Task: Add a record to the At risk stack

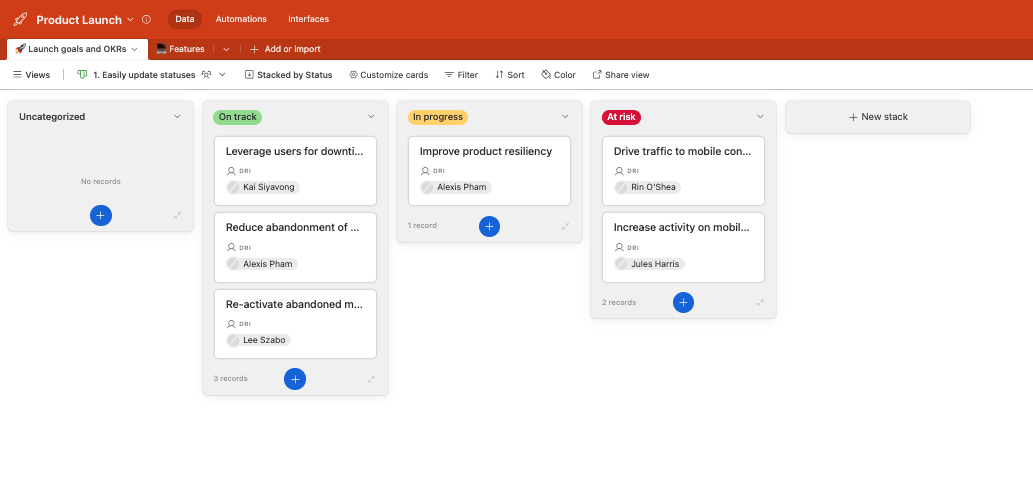Action: tap(683, 302)
